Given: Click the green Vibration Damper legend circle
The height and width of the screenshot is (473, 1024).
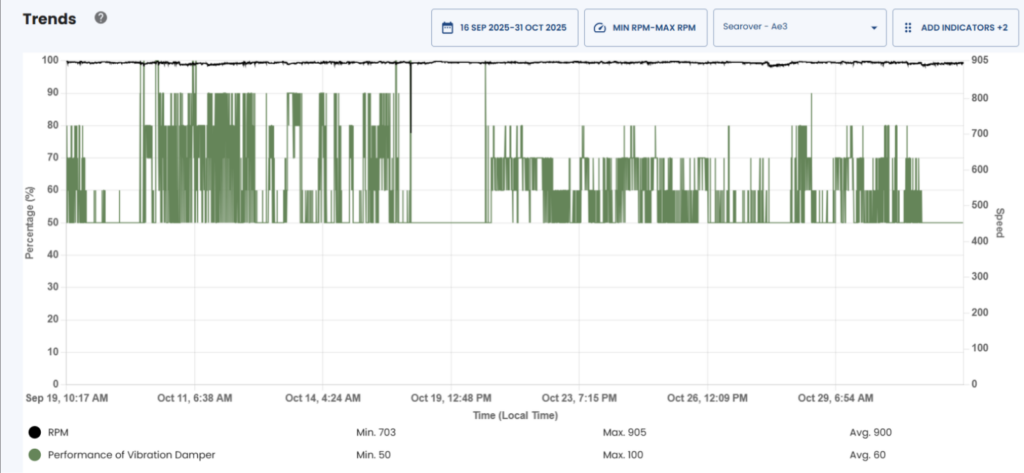Looking at the screenshot, I should click(x=35, y=455).
